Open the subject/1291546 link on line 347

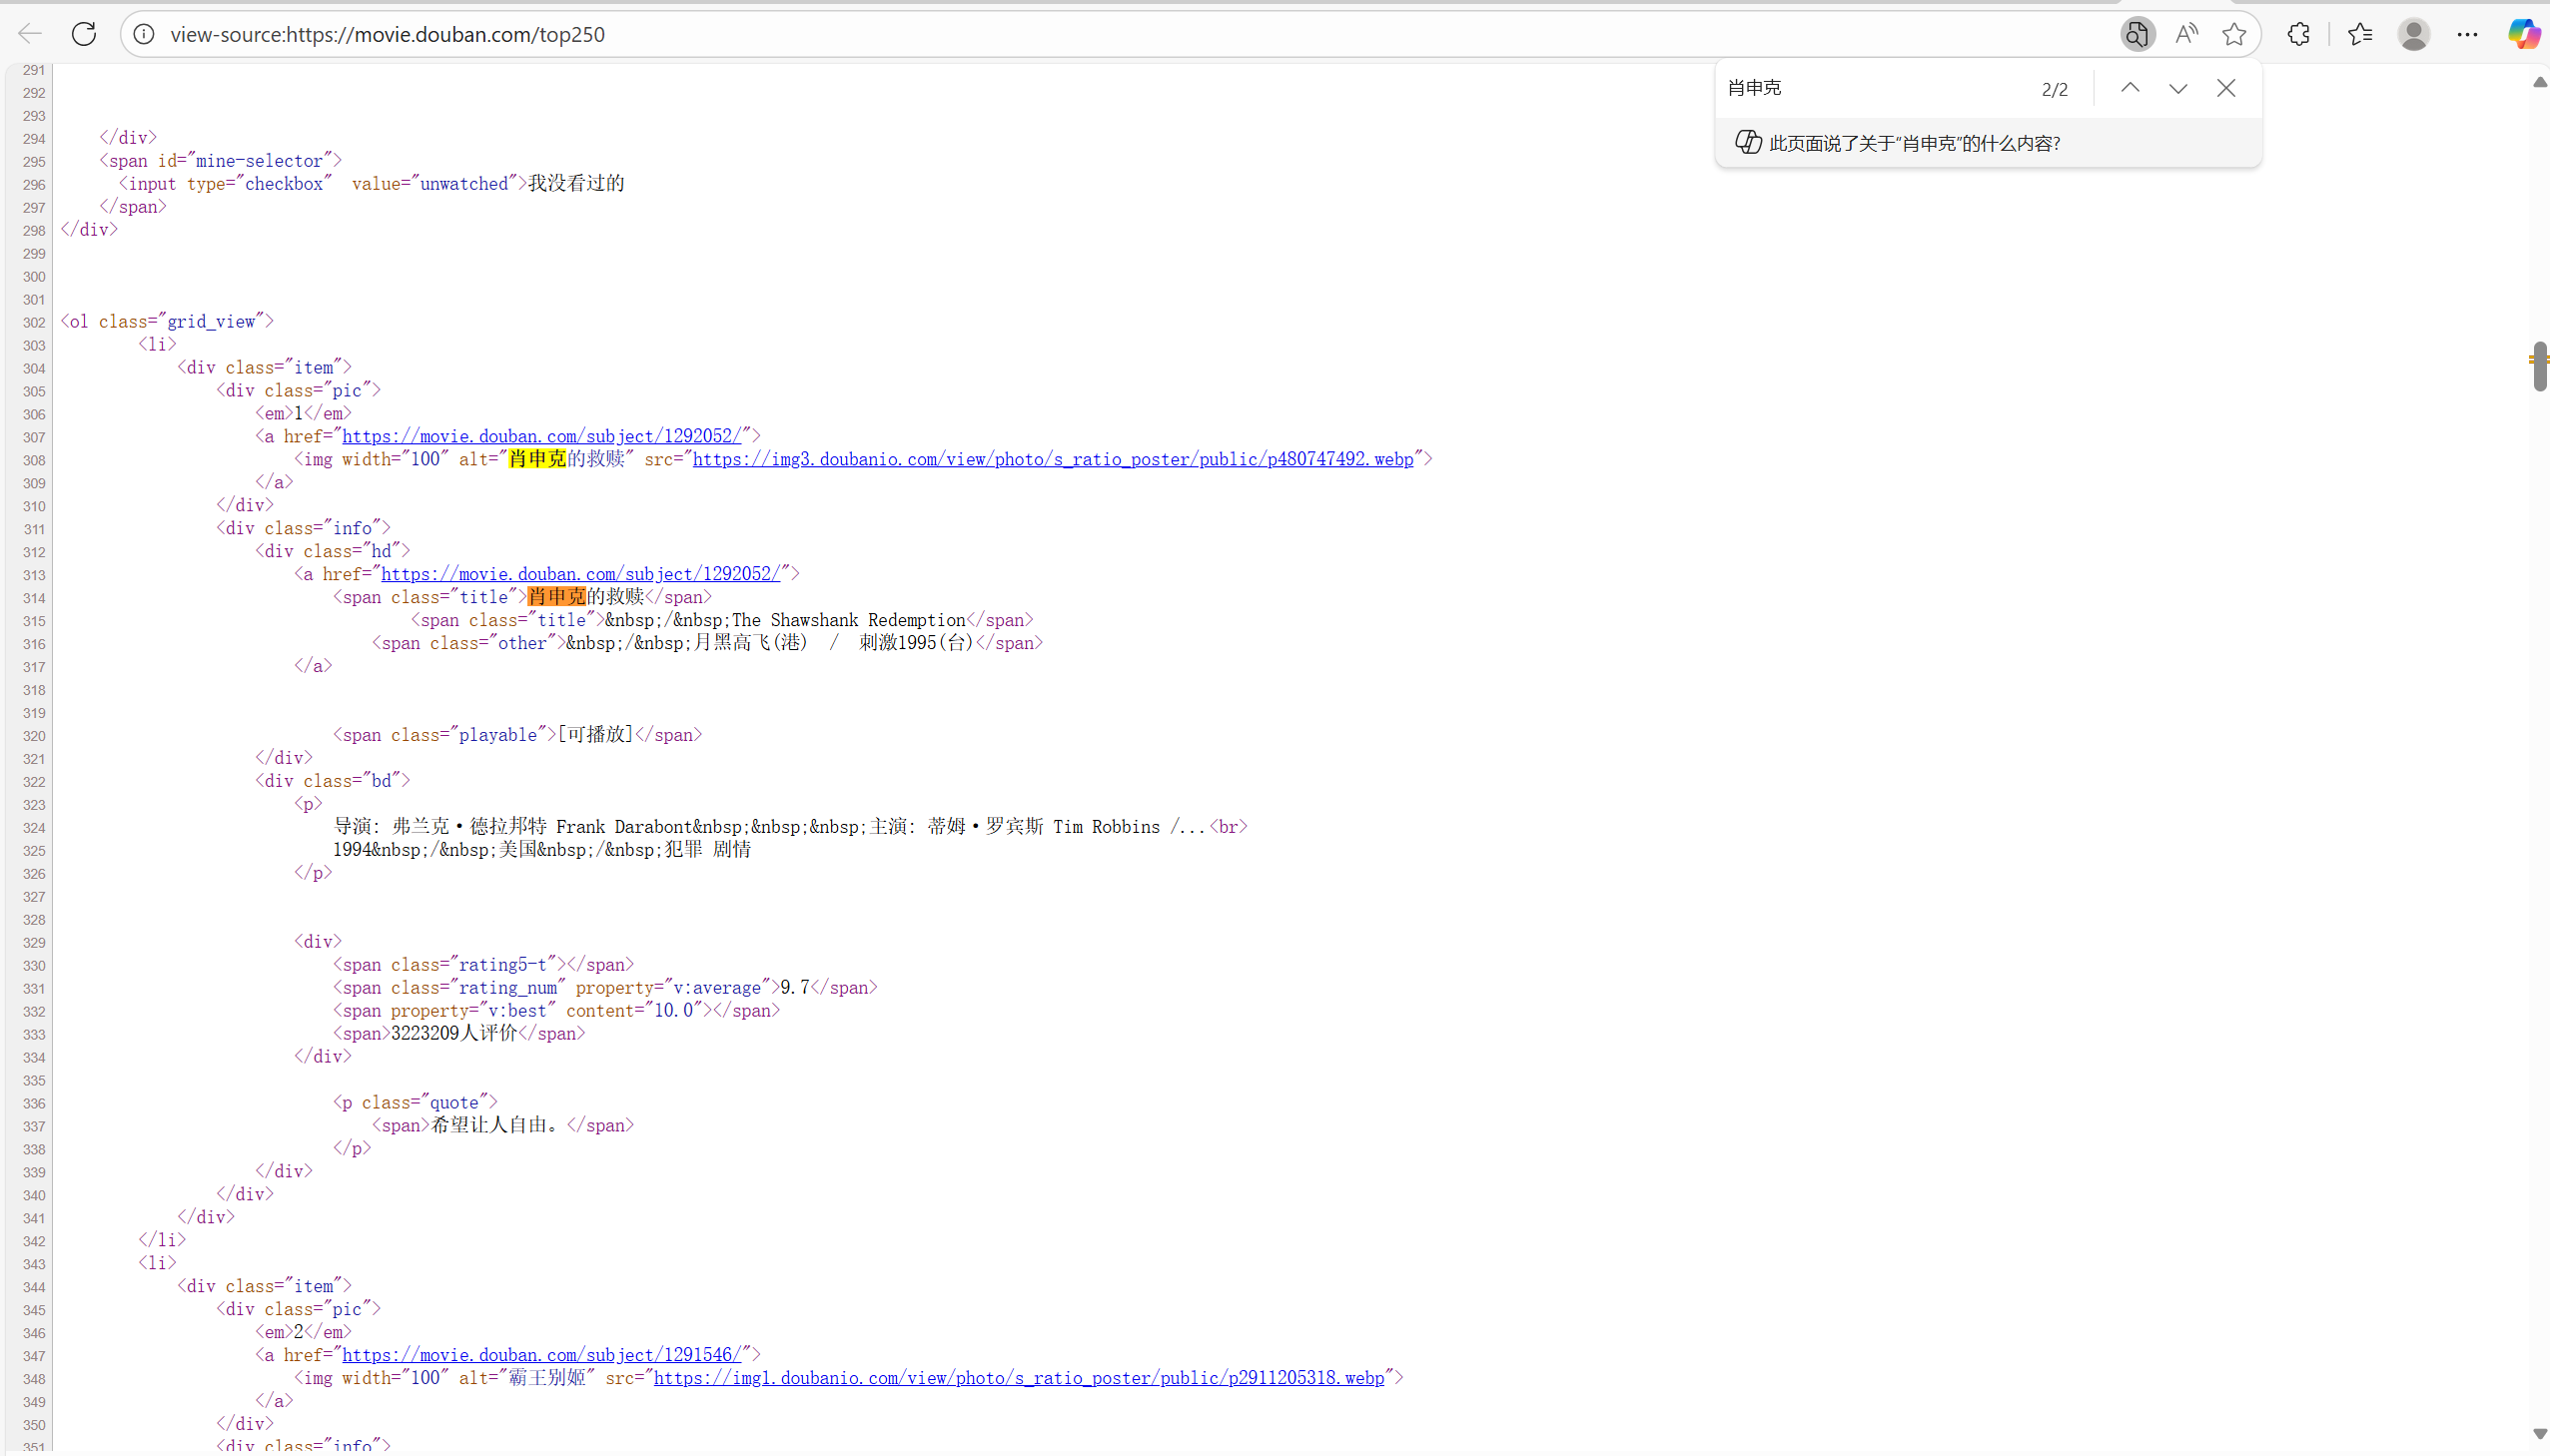click(541, 1355)
